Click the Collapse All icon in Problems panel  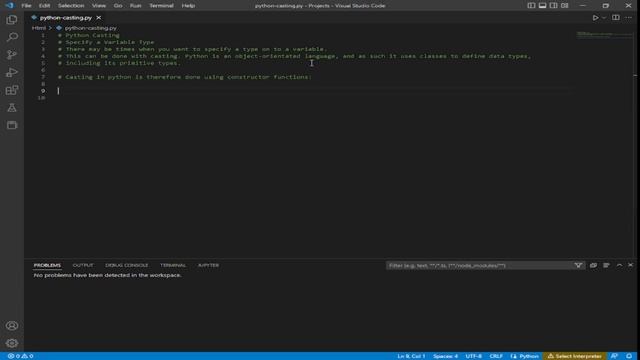(593, 266)
